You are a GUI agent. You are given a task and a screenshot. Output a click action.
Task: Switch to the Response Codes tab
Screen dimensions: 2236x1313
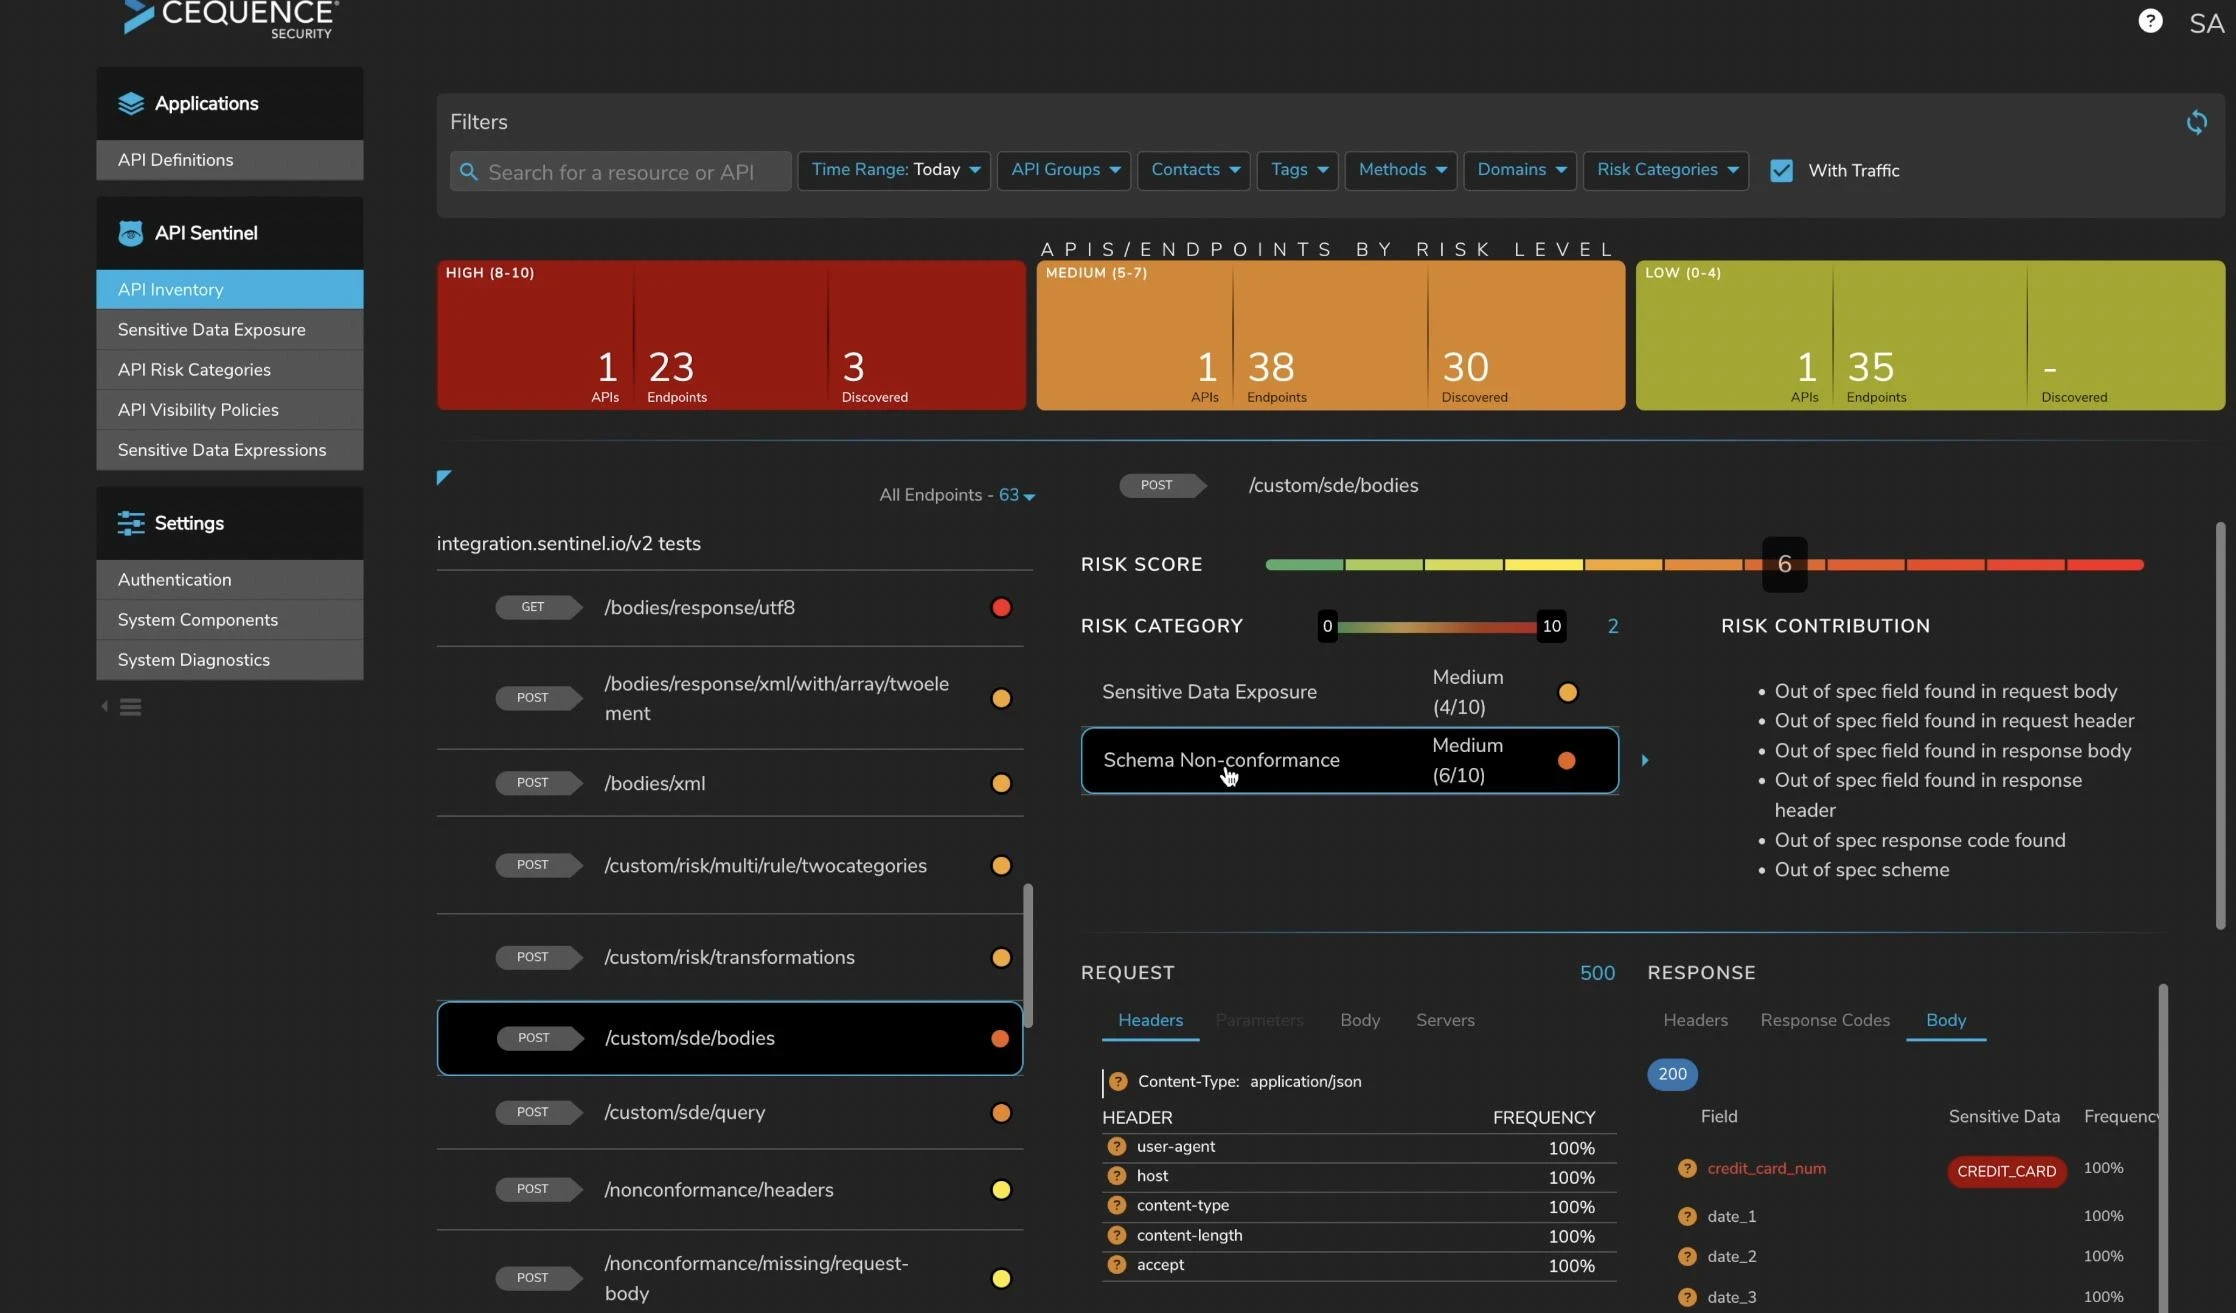tap(1824, 1020)
